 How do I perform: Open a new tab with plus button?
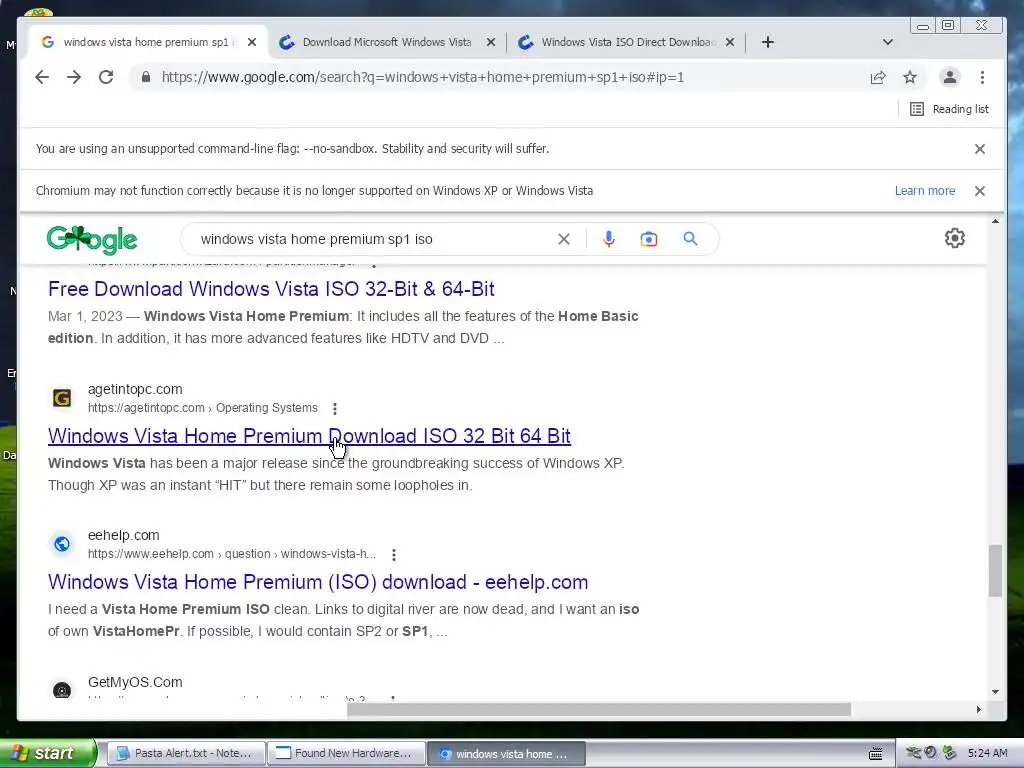[768, 42]
